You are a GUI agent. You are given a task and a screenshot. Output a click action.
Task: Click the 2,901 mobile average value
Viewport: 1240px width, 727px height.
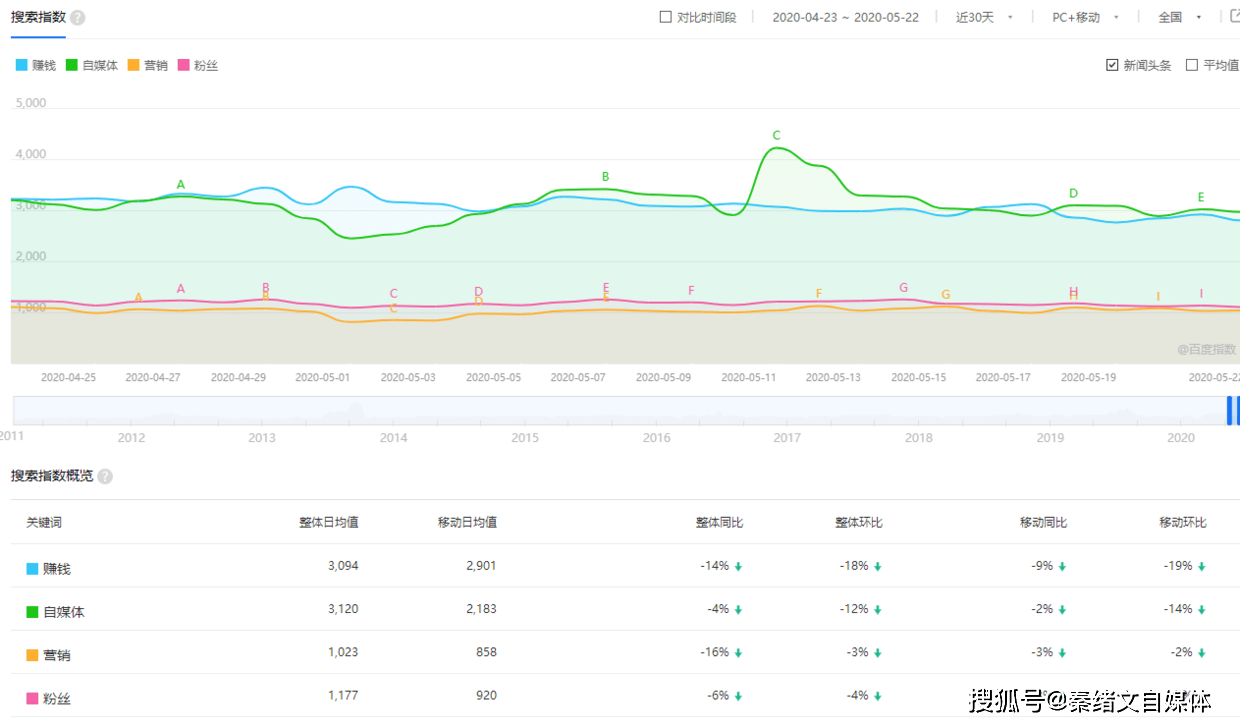pyautogui.click(x=481, y=566)
